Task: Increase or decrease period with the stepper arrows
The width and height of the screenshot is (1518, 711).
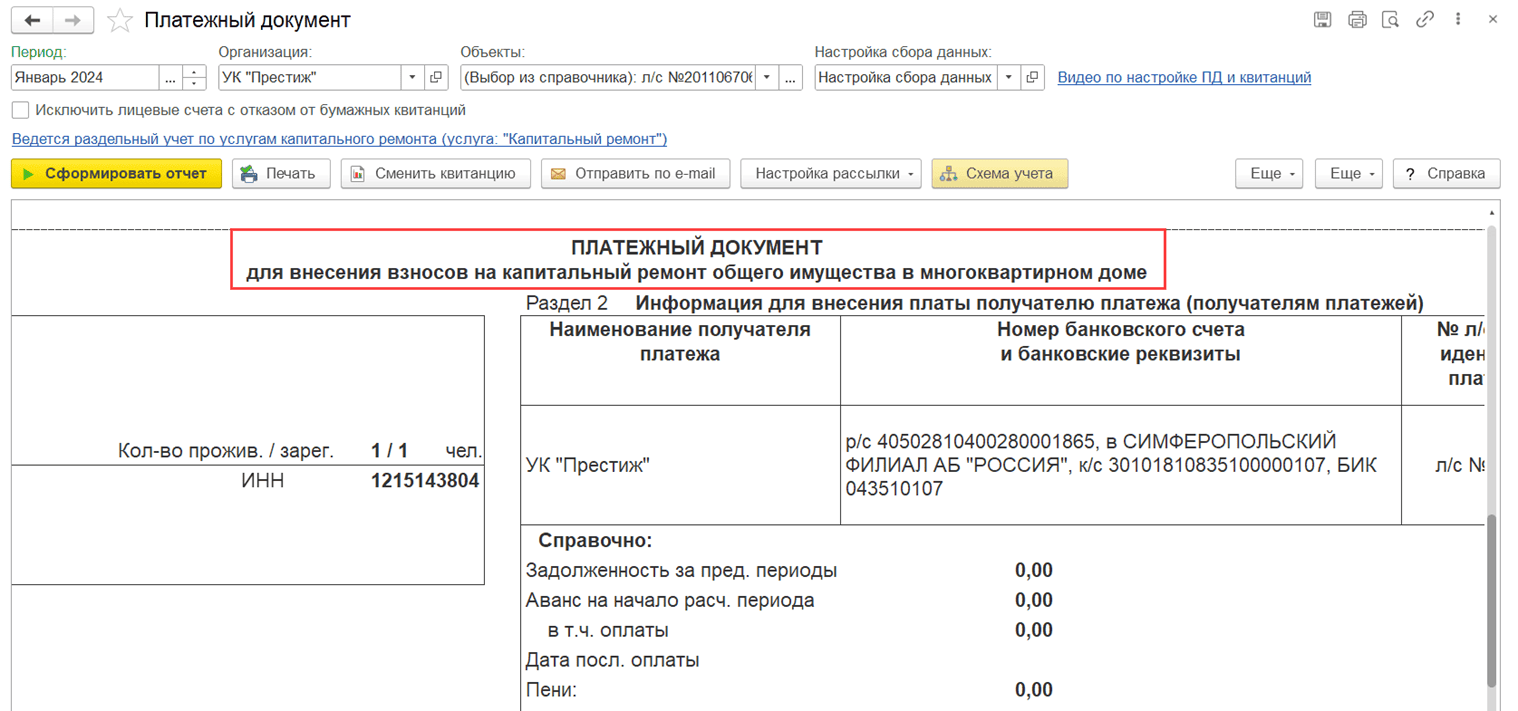Action: [195, 77]
